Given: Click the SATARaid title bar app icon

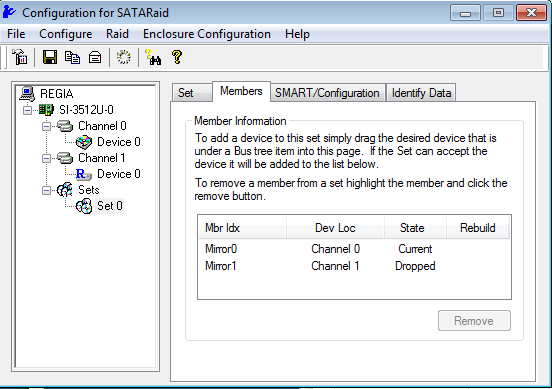Looking at the screenshot, I should click(x=9, y=12).
